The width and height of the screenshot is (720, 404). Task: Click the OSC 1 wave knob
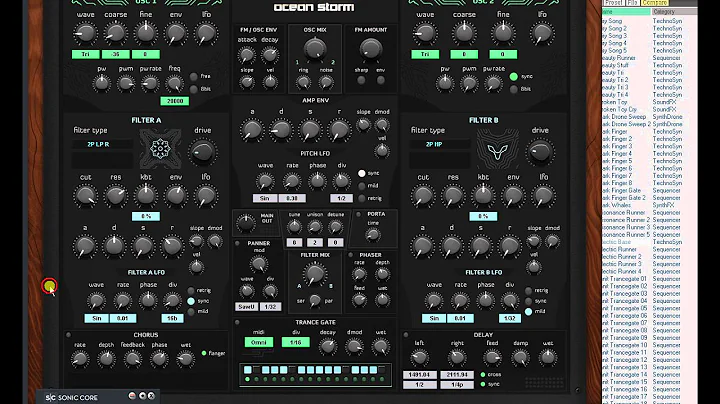[85, 34]
